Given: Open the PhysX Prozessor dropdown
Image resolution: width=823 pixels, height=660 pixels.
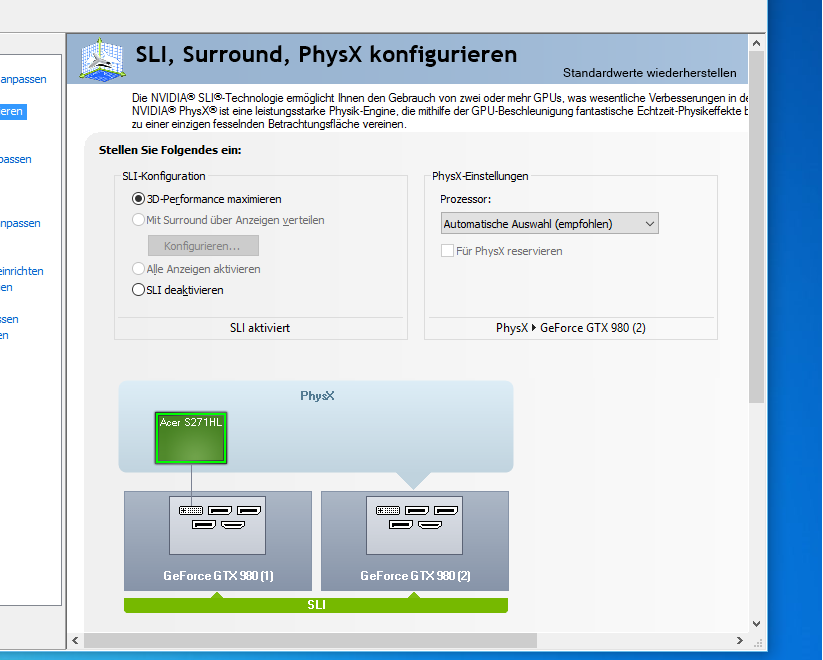Looking at the screenshot, I should (x=550, y=224).
